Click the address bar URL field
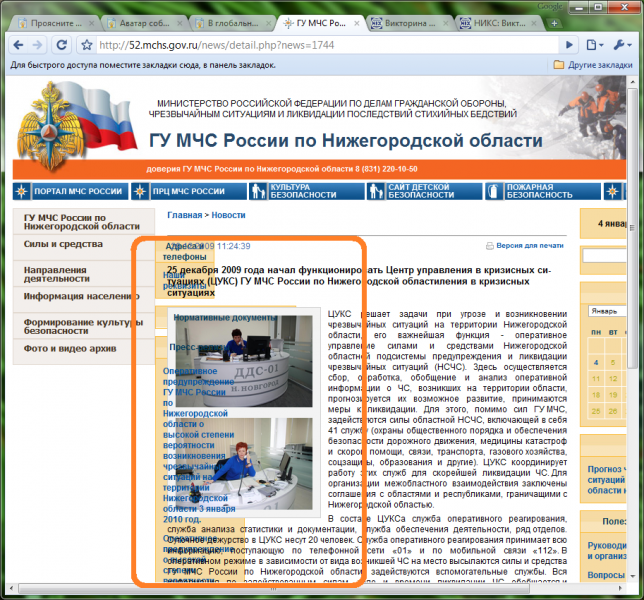 (x=327, y=45)
